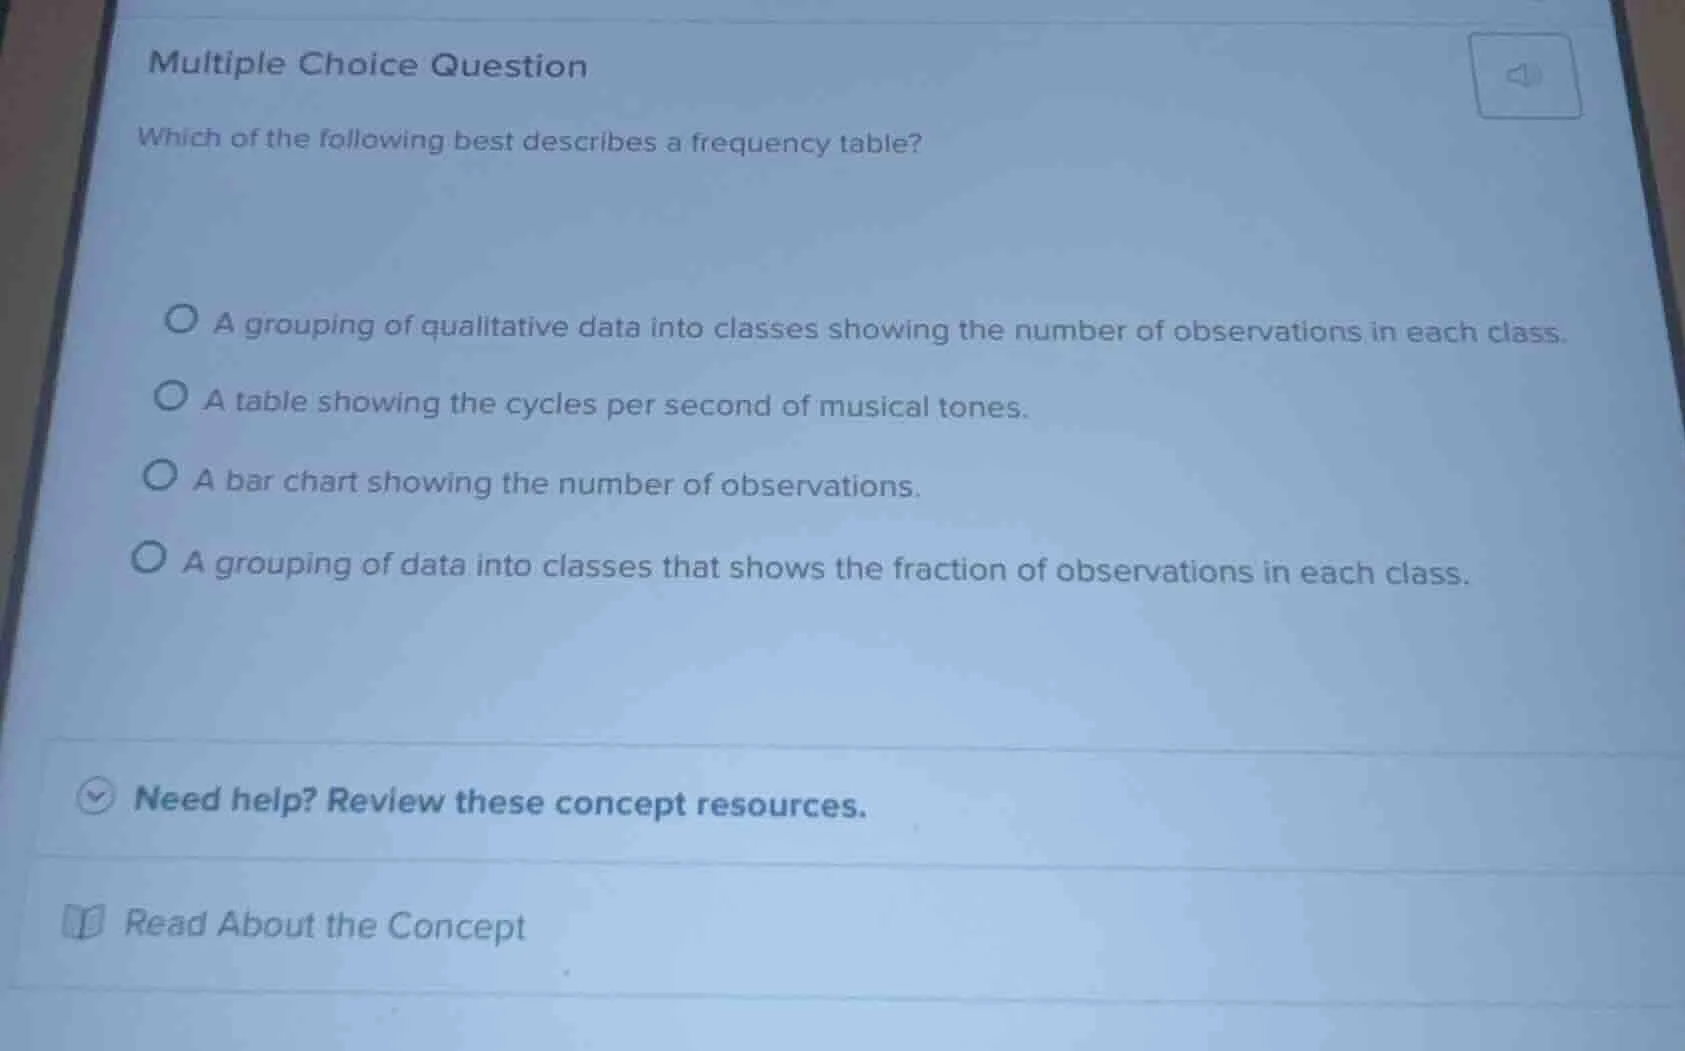Select the bar chart answer option
Viewport: 1685px width, 1051px height.
[x=162, y=477]
